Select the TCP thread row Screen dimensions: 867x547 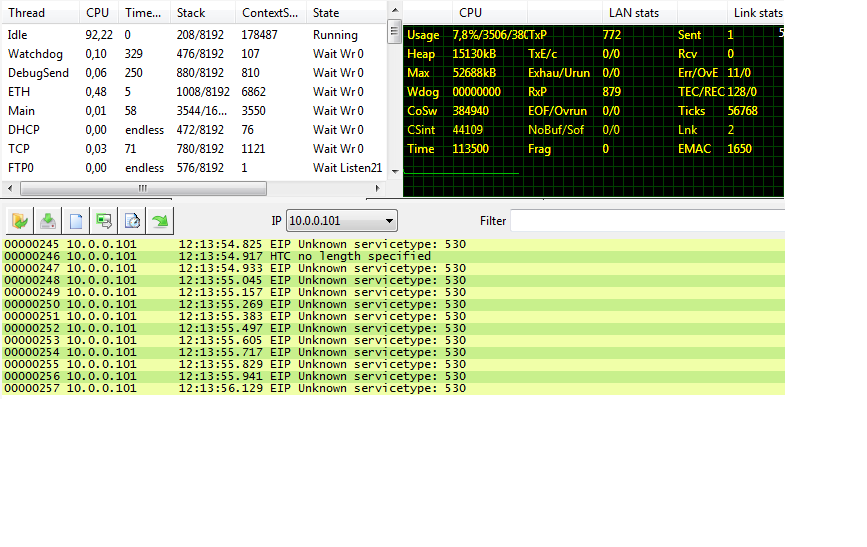195,149
